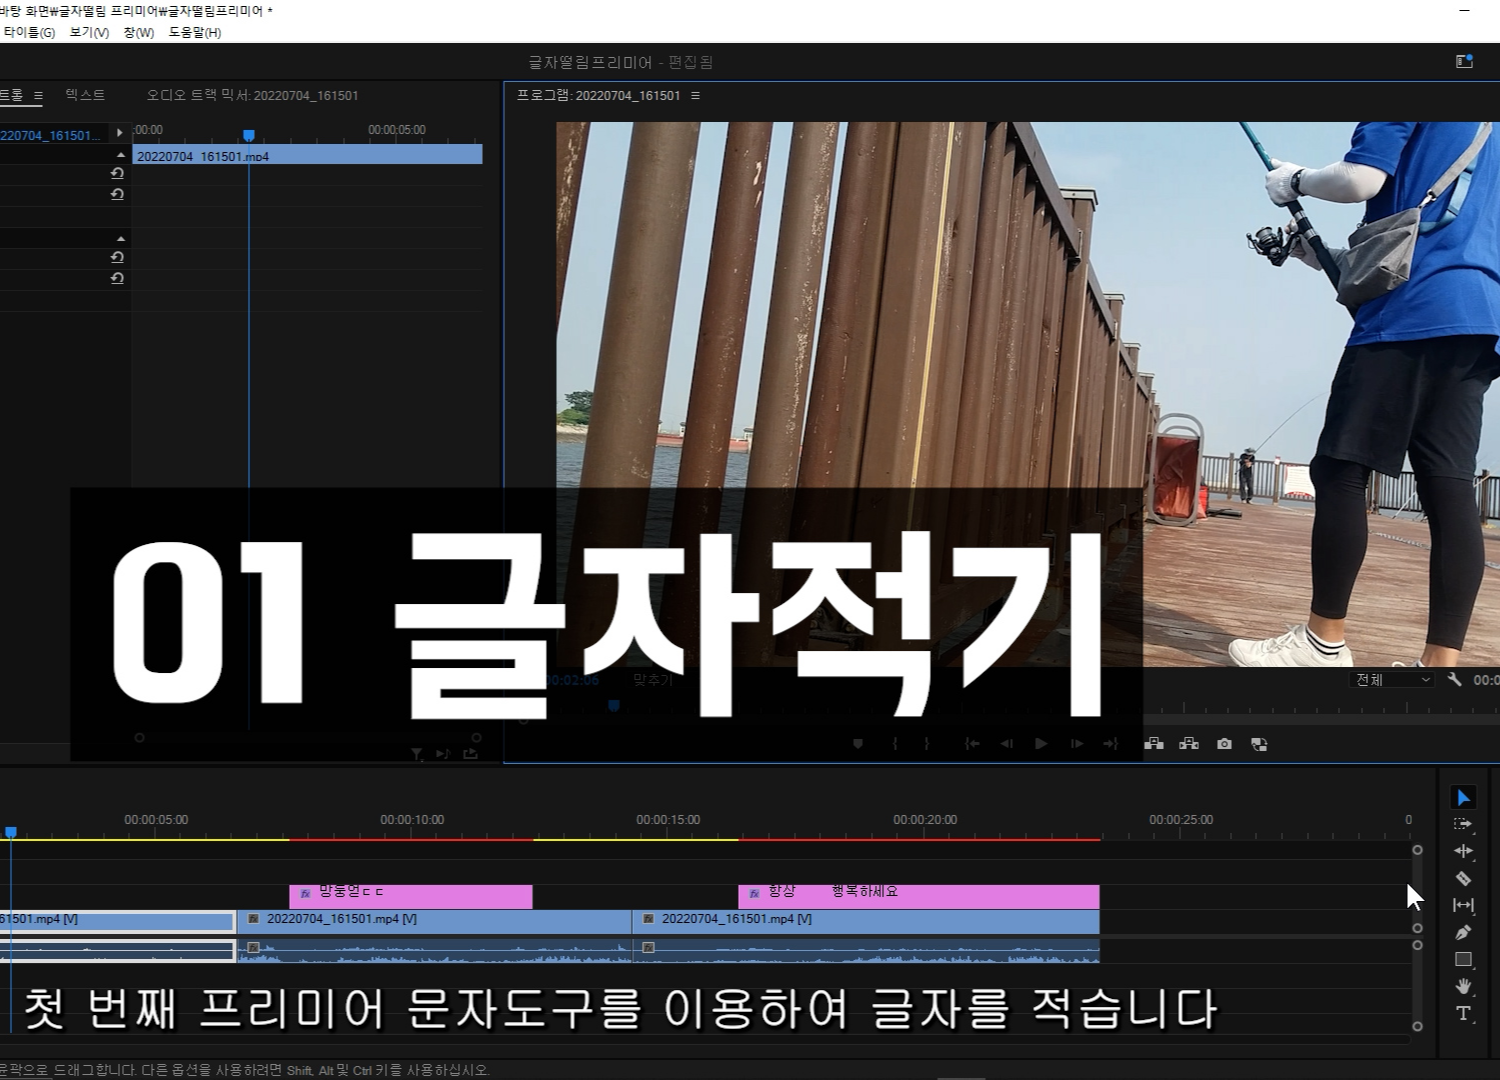Switch to the 텍스트 tab
The height and width of the screenshot is (1080, 1500).
[85, 95]
